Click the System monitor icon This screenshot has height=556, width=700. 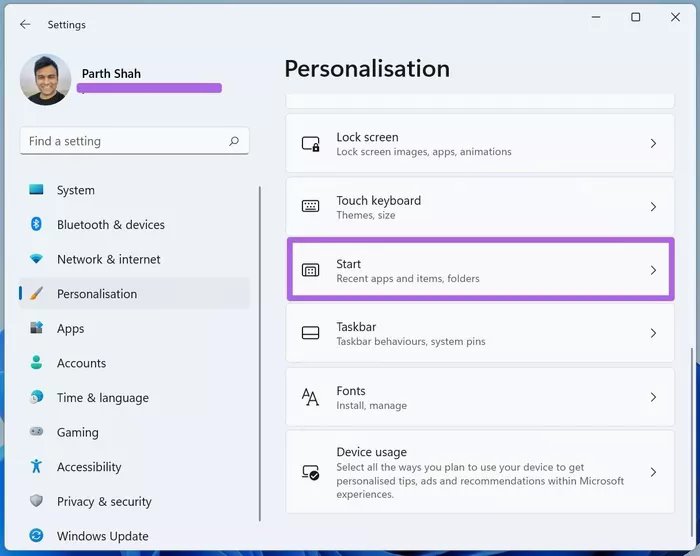[36, 189]
